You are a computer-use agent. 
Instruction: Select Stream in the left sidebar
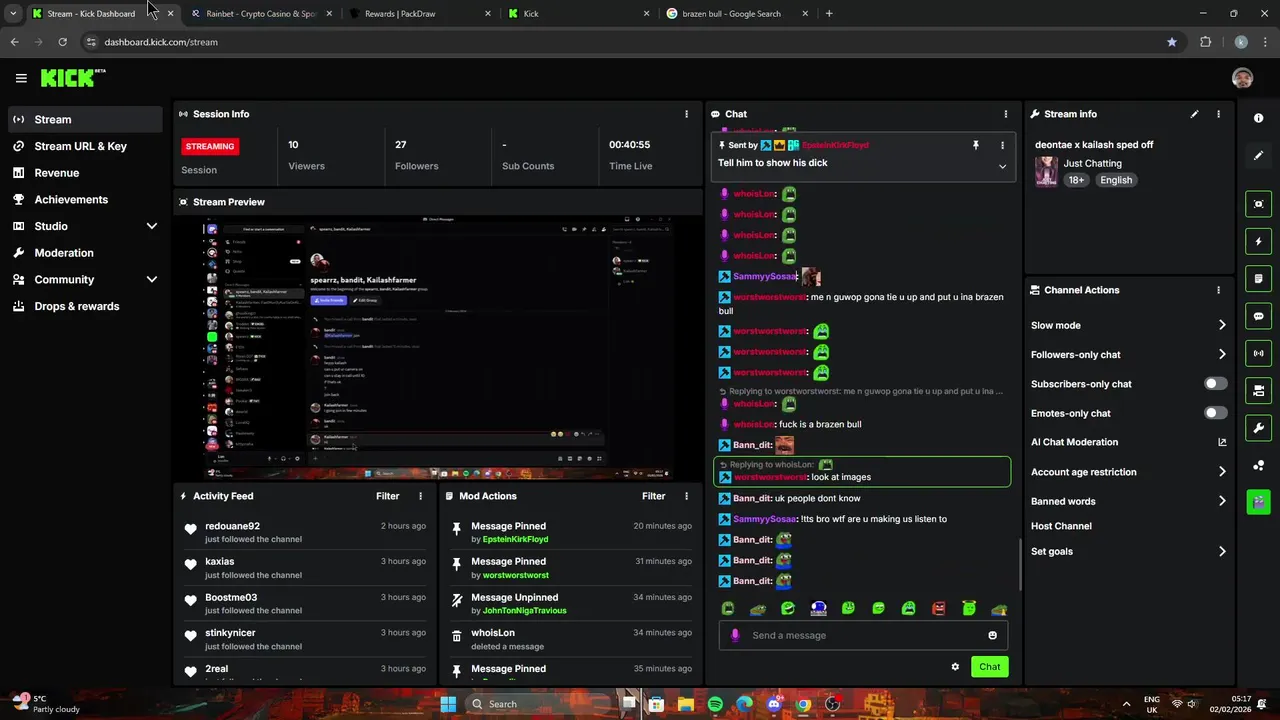click(85, 119)
